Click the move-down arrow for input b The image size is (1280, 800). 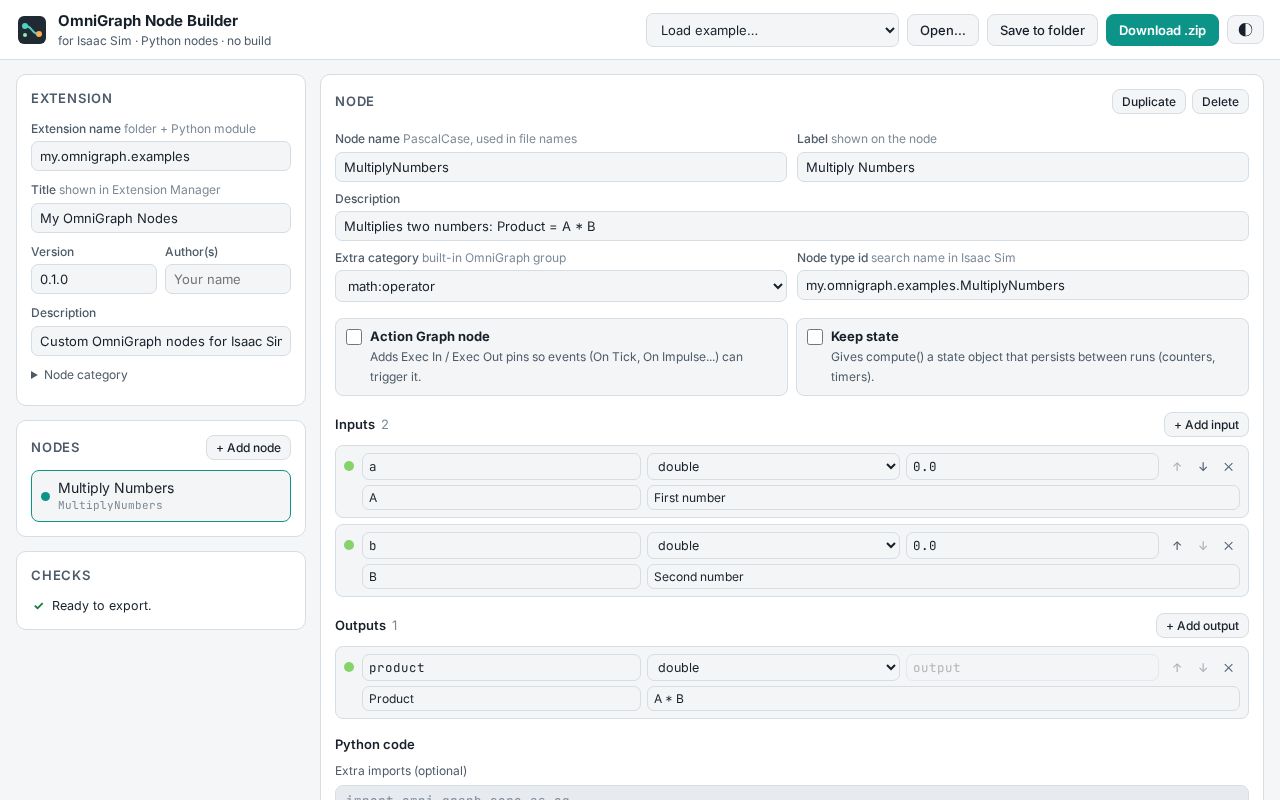click(1203, 546)
